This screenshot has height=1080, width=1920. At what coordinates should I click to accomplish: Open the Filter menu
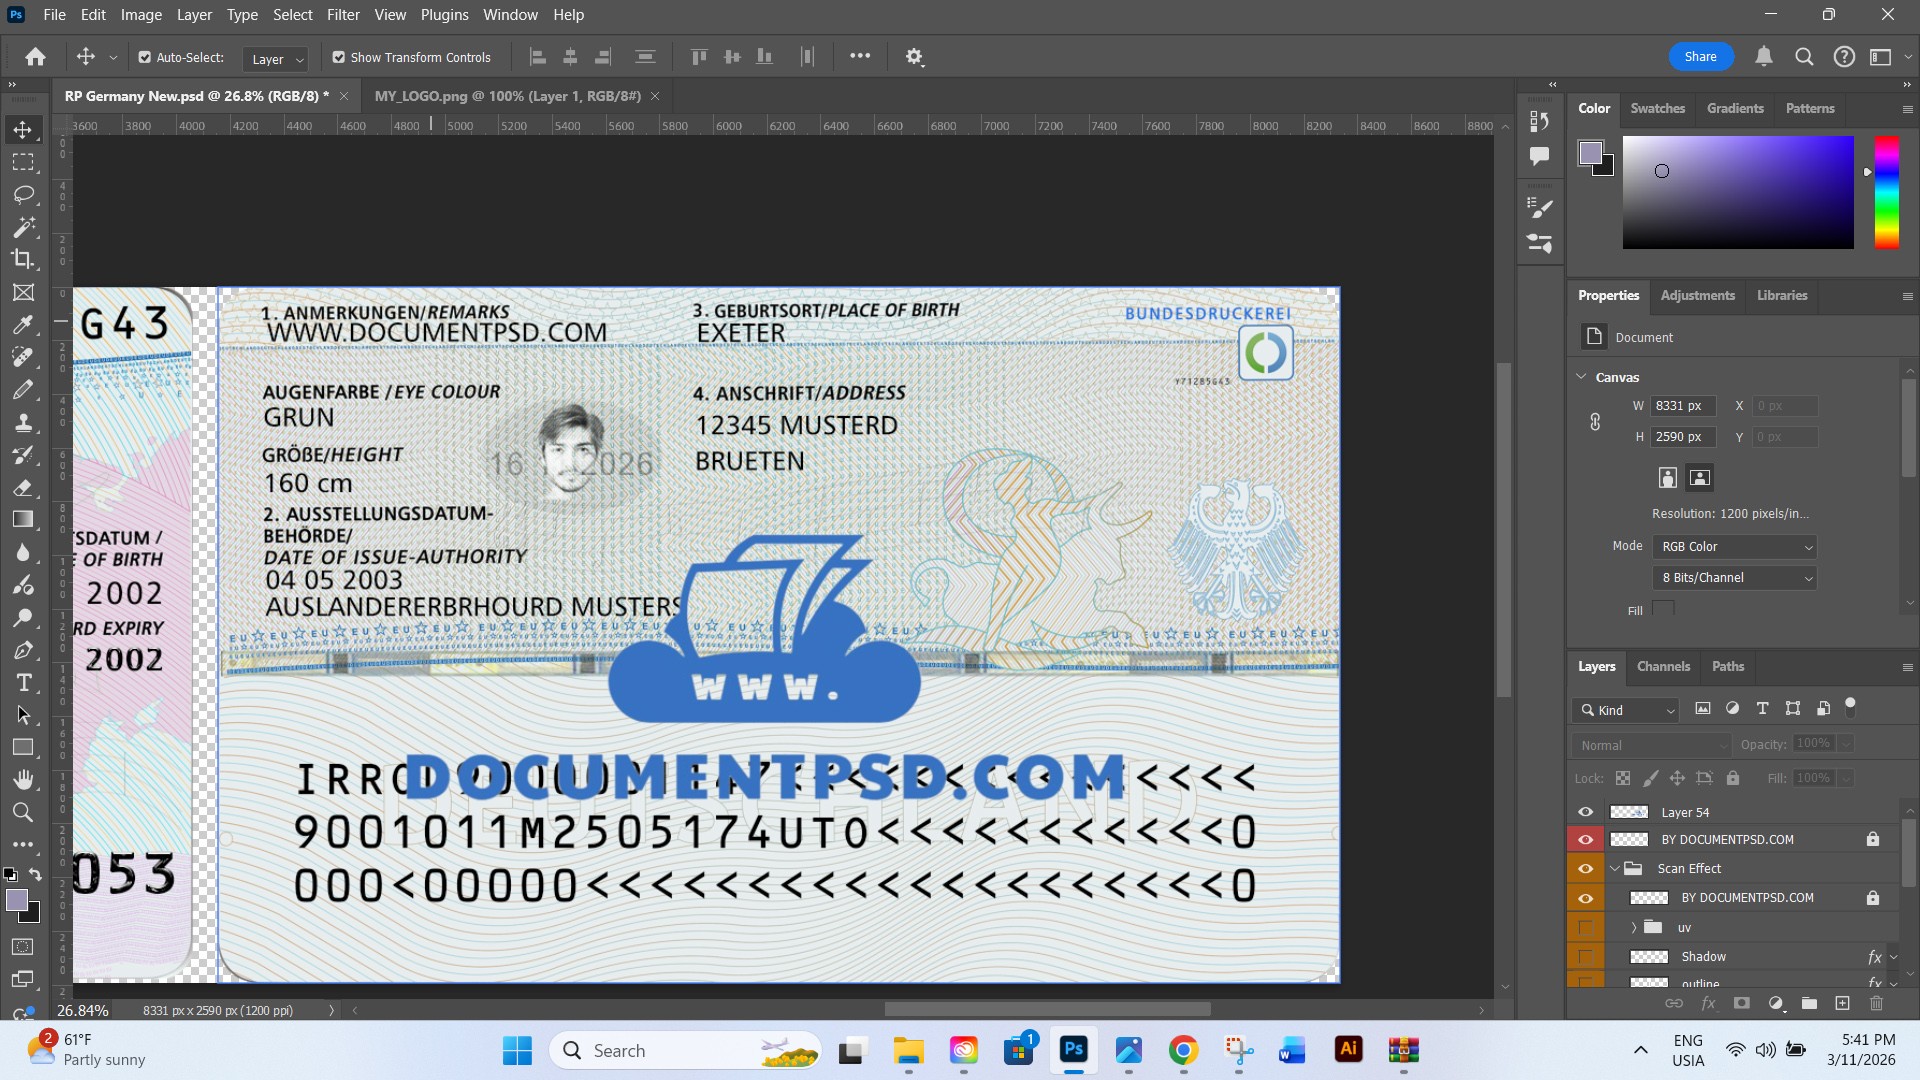(x=343, y=15)
